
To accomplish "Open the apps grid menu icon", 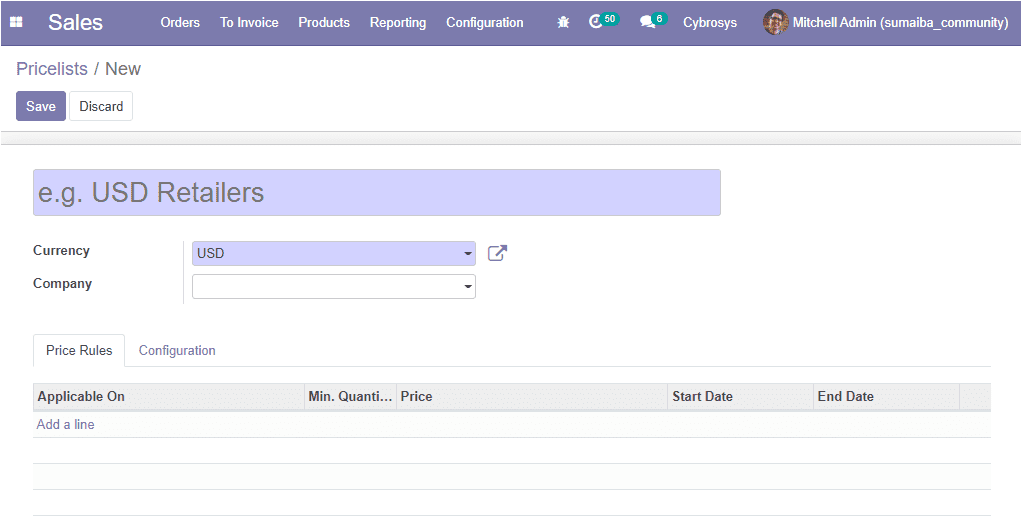I will 16,23.
